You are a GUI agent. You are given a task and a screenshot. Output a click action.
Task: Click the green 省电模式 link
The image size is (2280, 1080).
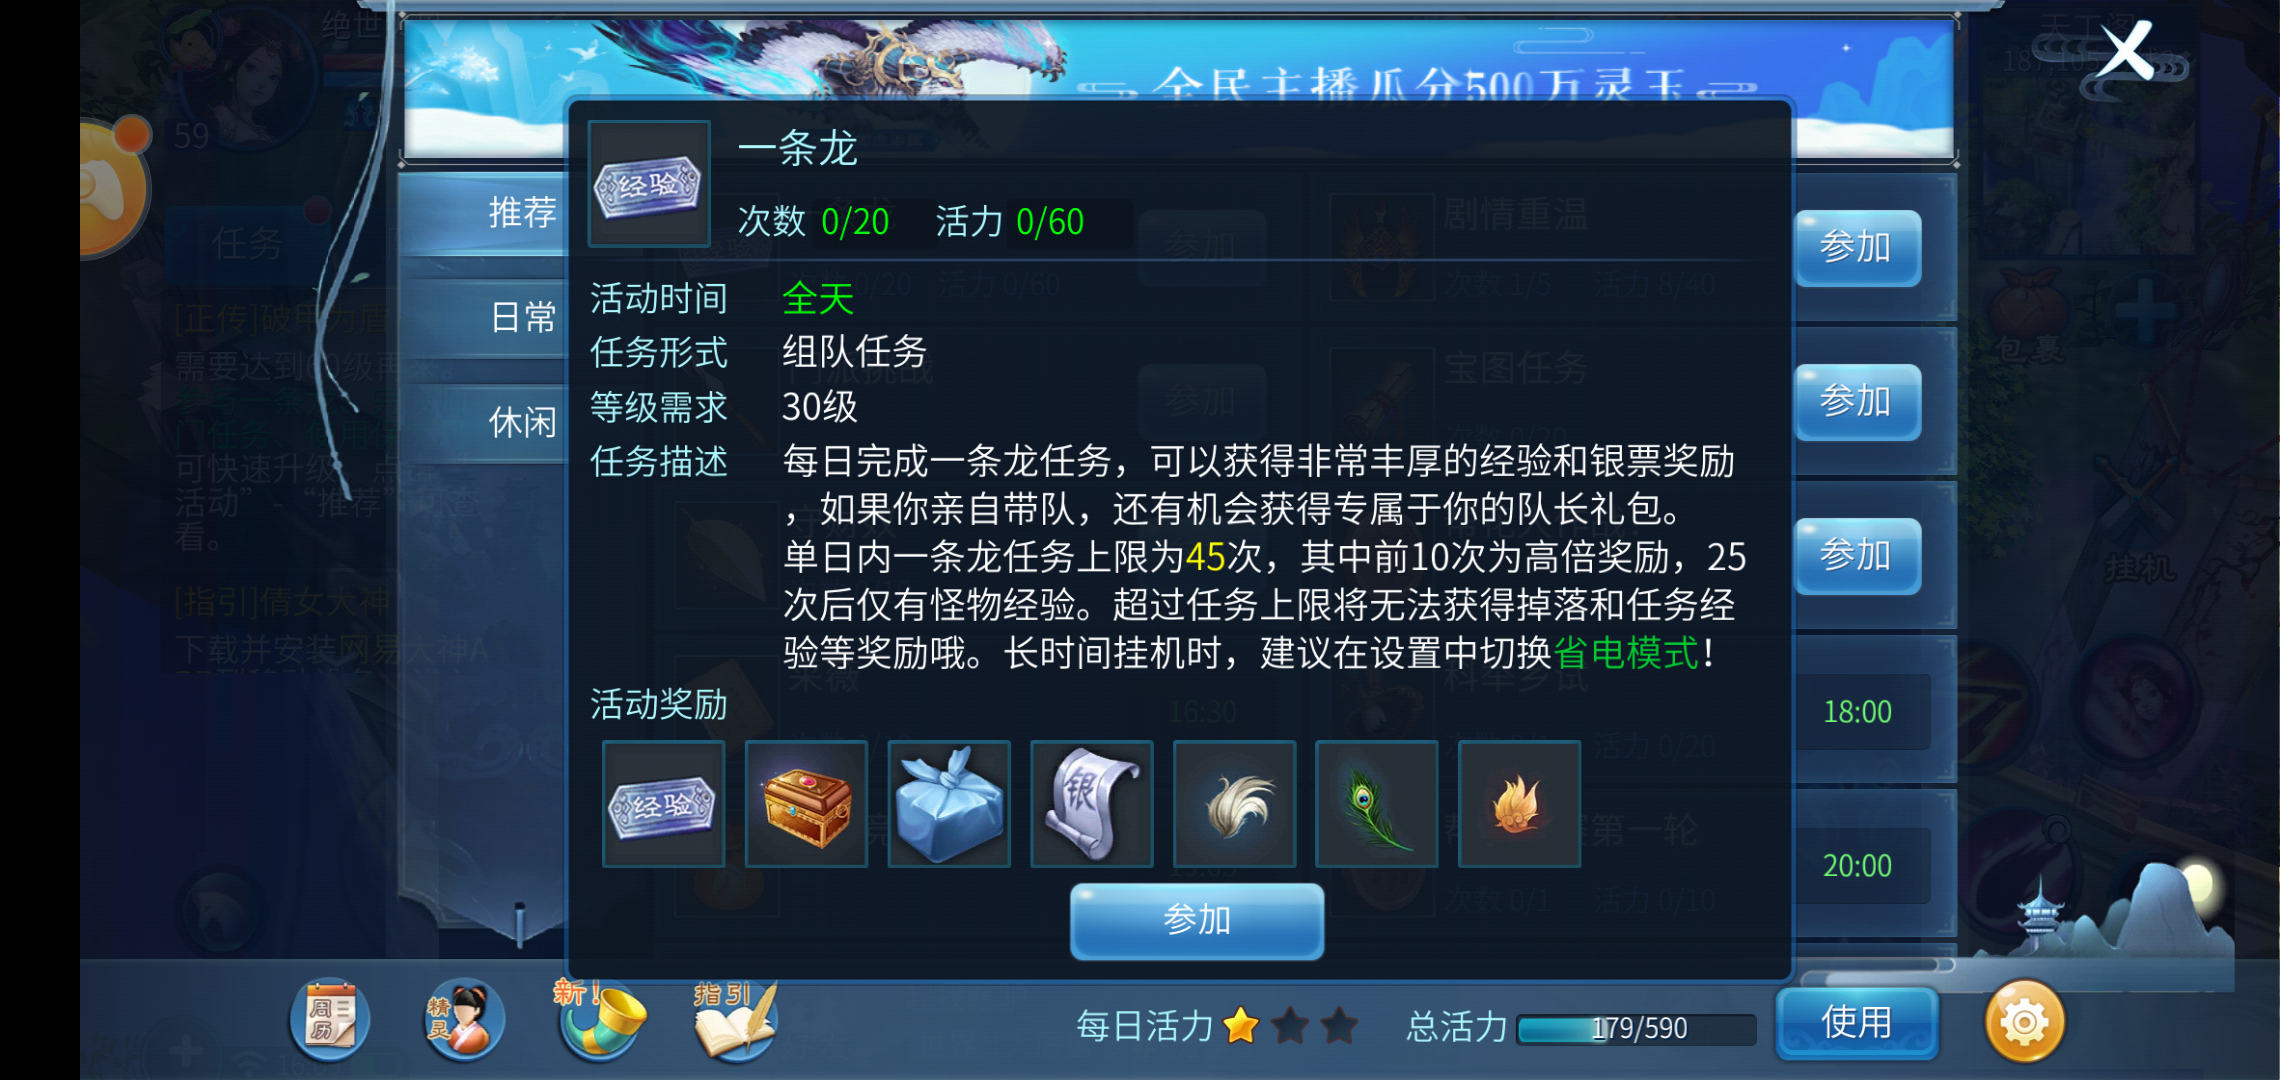[1627, 653]
